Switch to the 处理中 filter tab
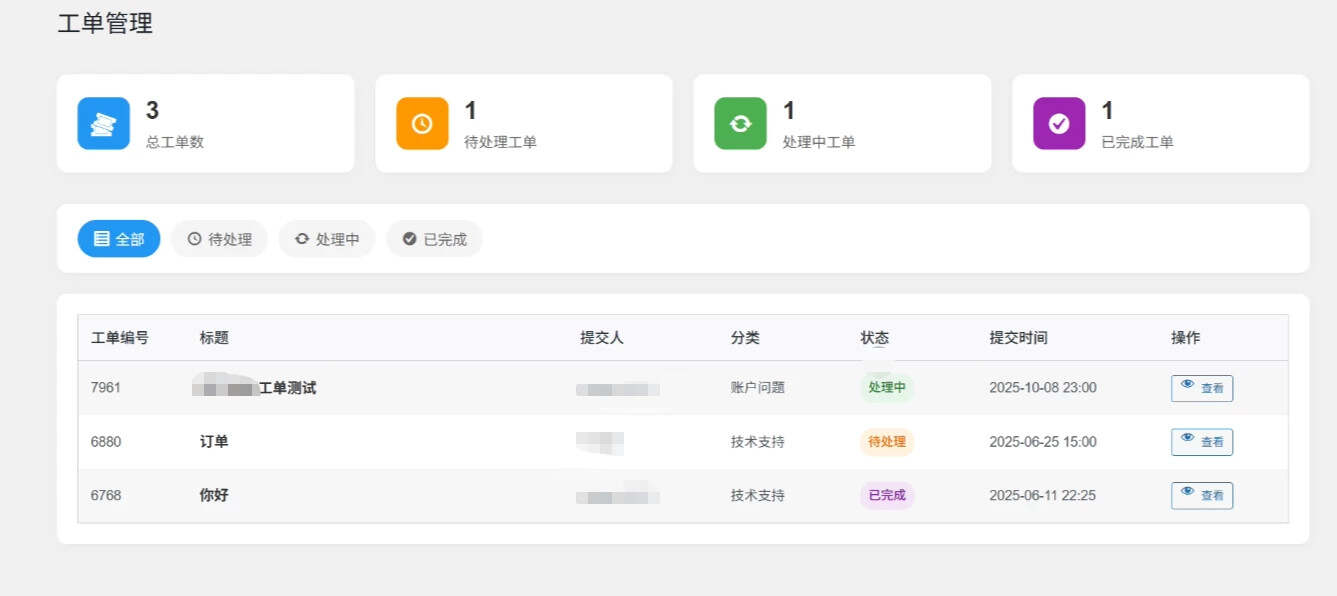The width and height of the screenshot is (1337, 596). click(327, 239)
